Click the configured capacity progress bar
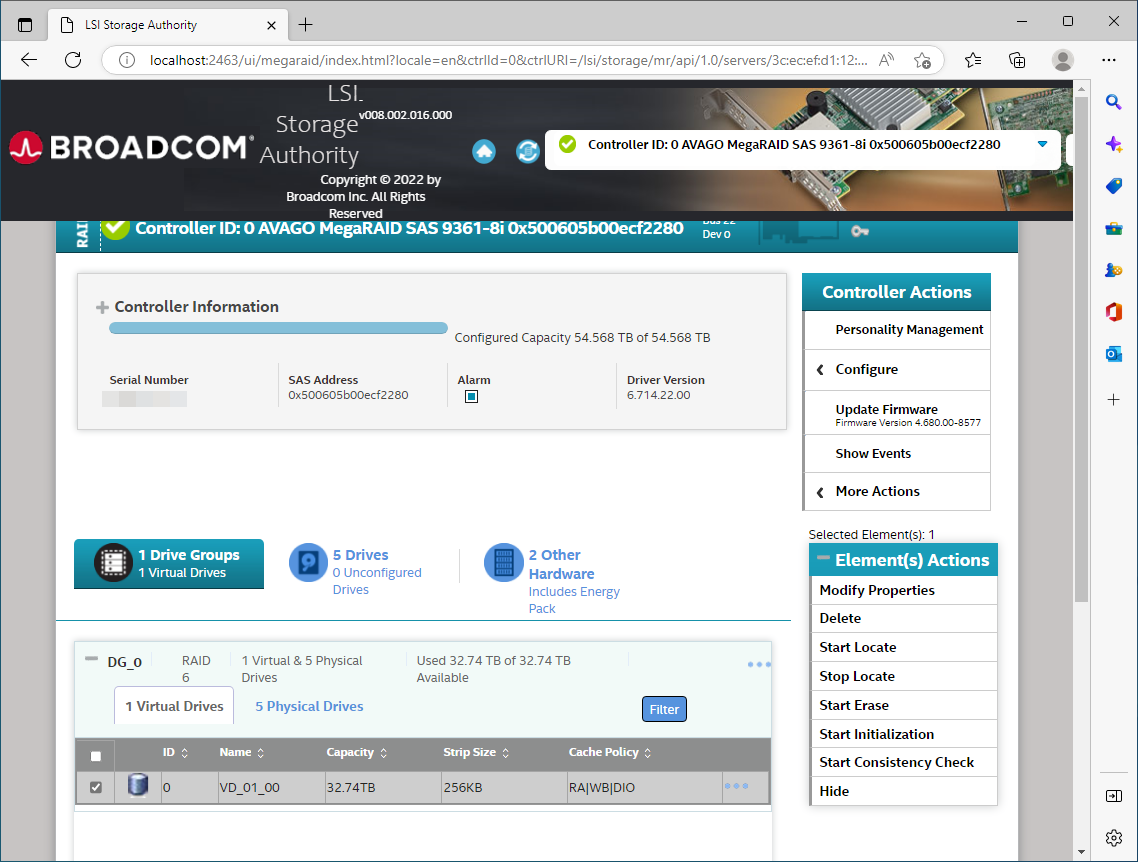The image size is (1138, 862). click(278, 328)
